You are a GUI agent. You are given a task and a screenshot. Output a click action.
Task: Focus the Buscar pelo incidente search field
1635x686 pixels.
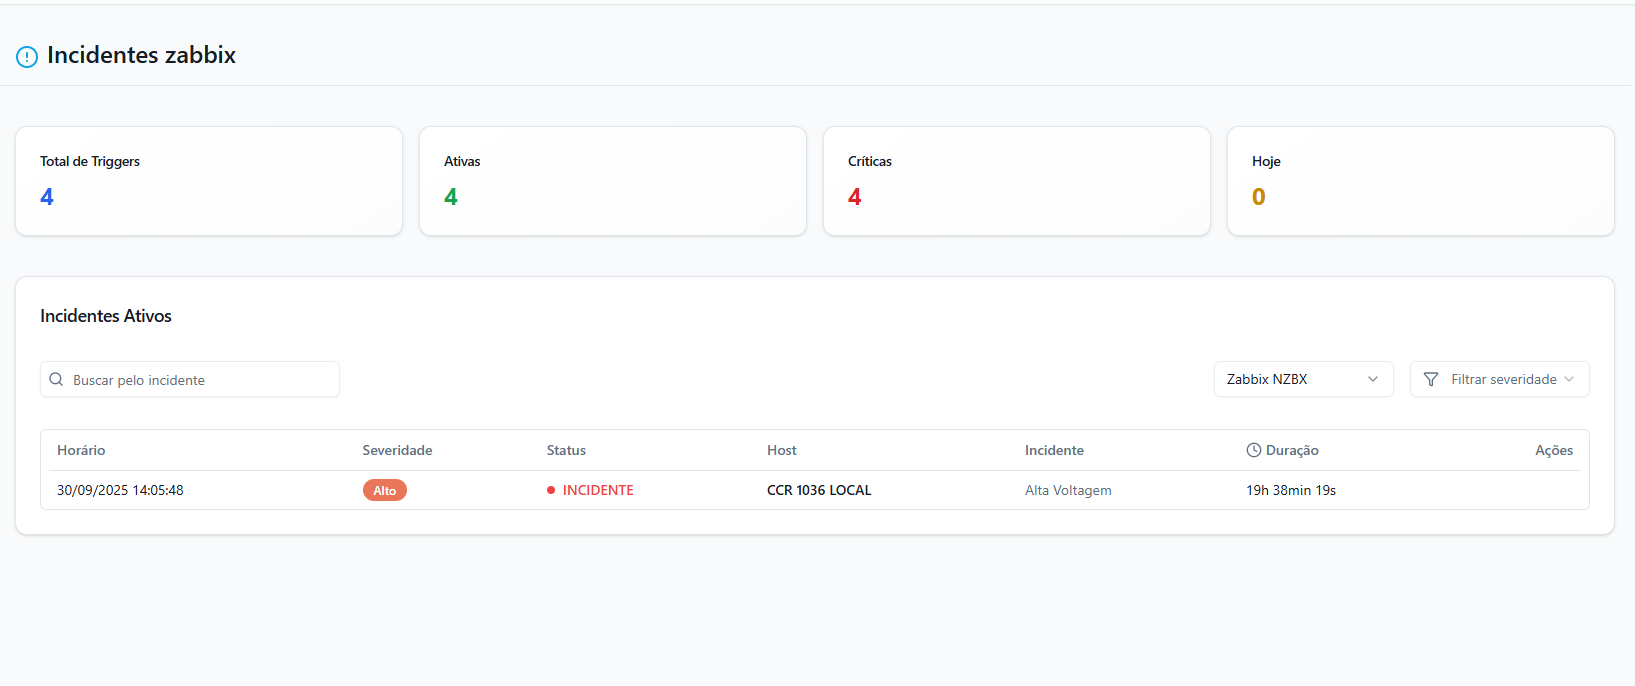click(x=200, y=380)
